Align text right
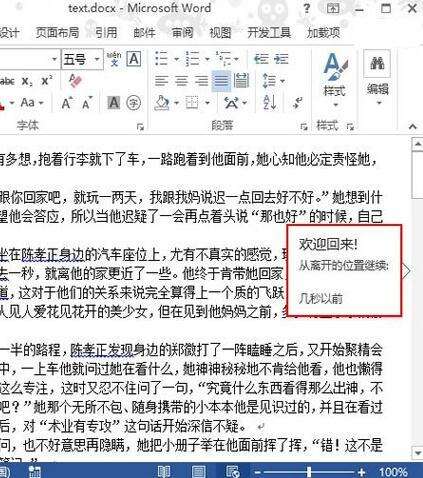 202,81
